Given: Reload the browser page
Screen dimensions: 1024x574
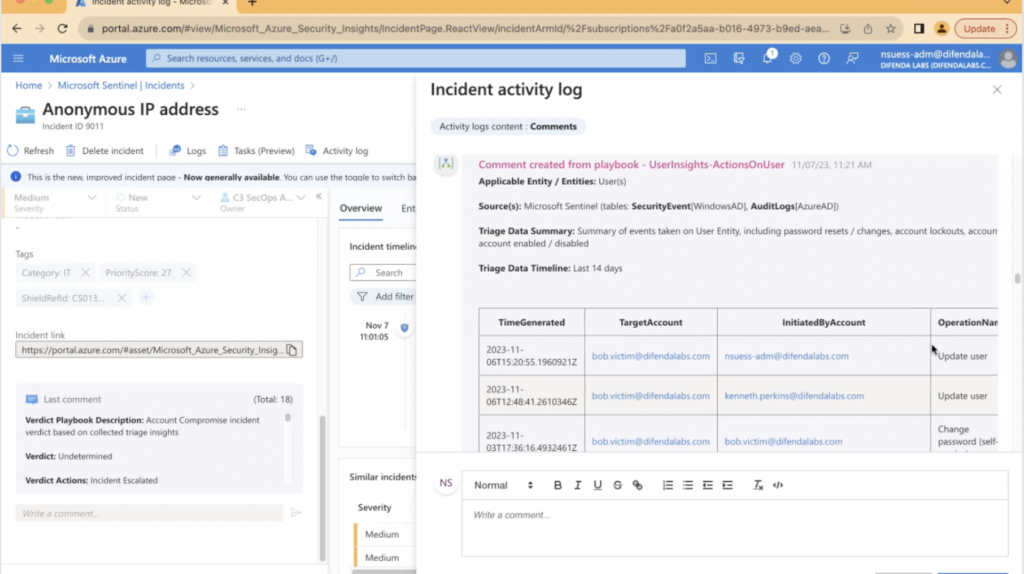Looking at the screenshot, I should pos(62,29).
